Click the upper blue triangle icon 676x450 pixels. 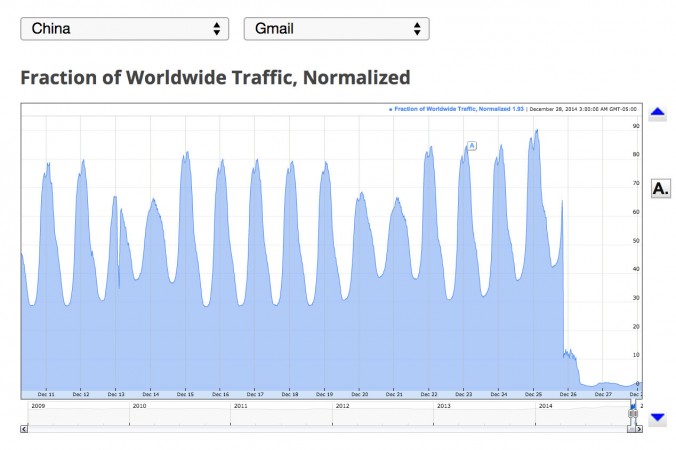pyautogui.click(x=657, y=114)
